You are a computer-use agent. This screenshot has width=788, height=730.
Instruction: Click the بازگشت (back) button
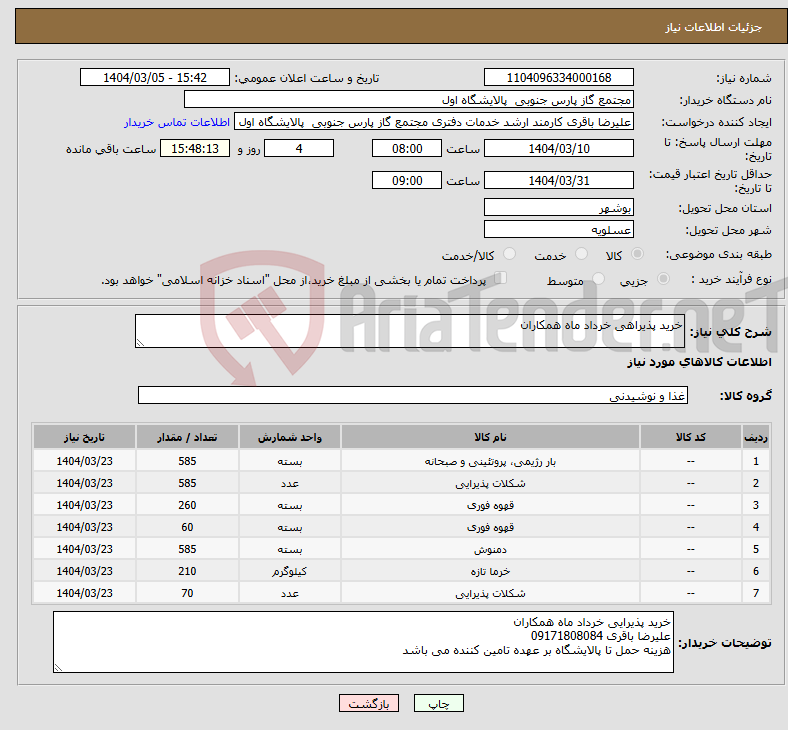[x=369, y=703]
